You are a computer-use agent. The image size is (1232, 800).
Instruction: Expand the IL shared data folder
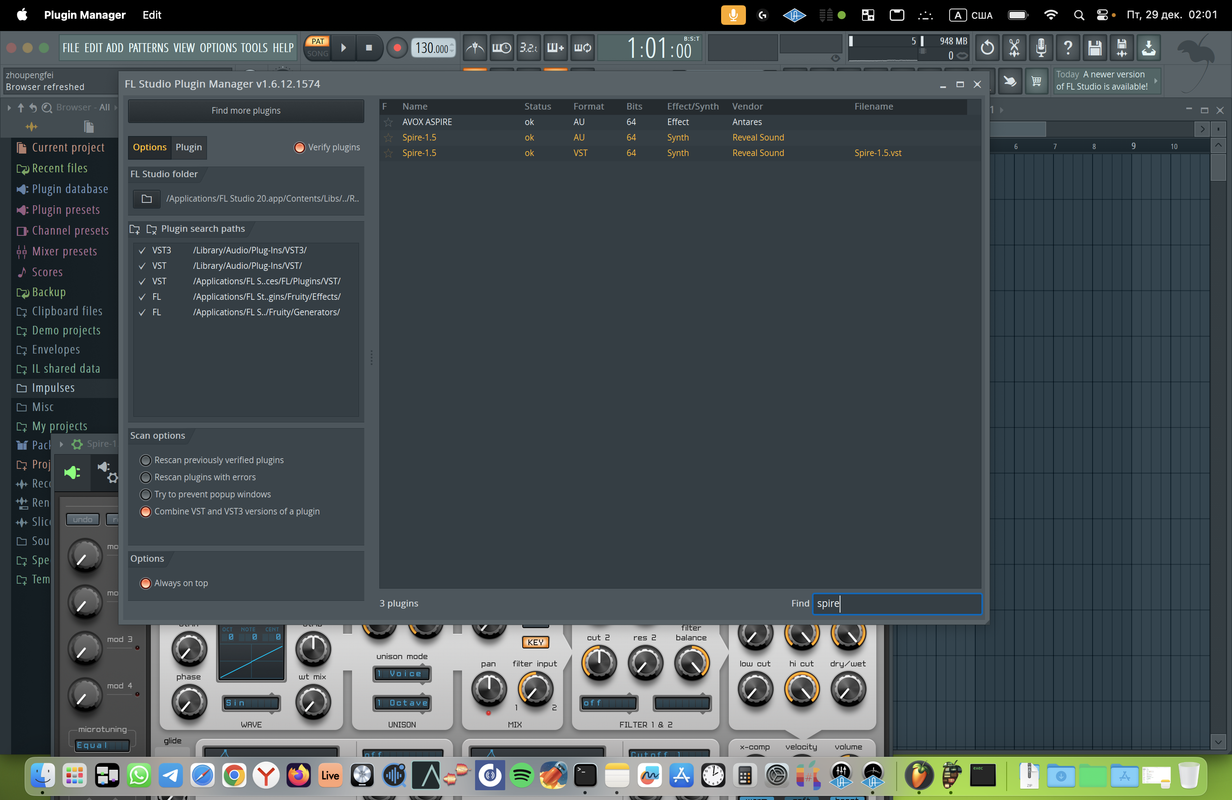click(x=66, y=369)
